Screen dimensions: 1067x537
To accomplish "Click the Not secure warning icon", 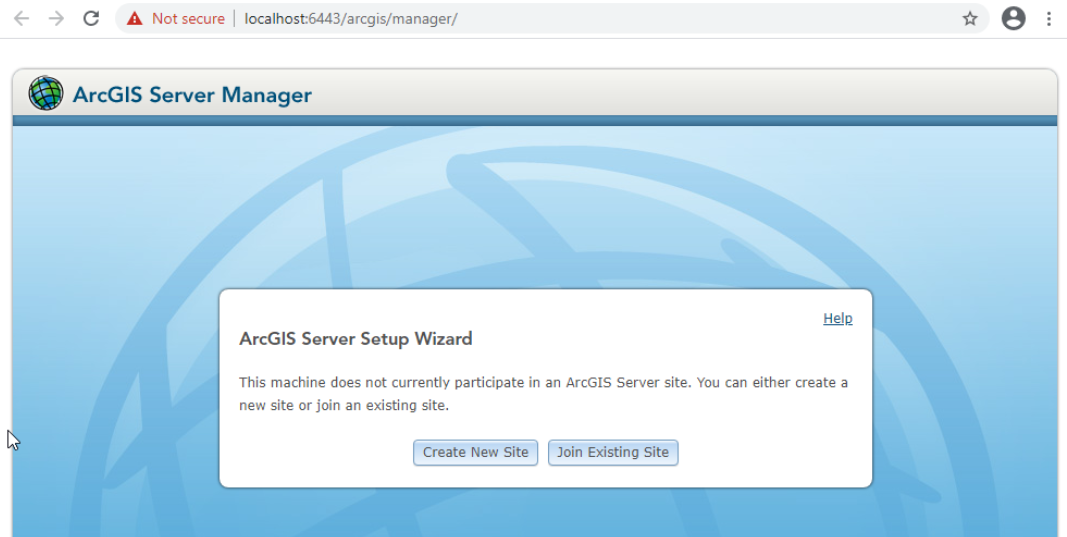I will [135, 18].
